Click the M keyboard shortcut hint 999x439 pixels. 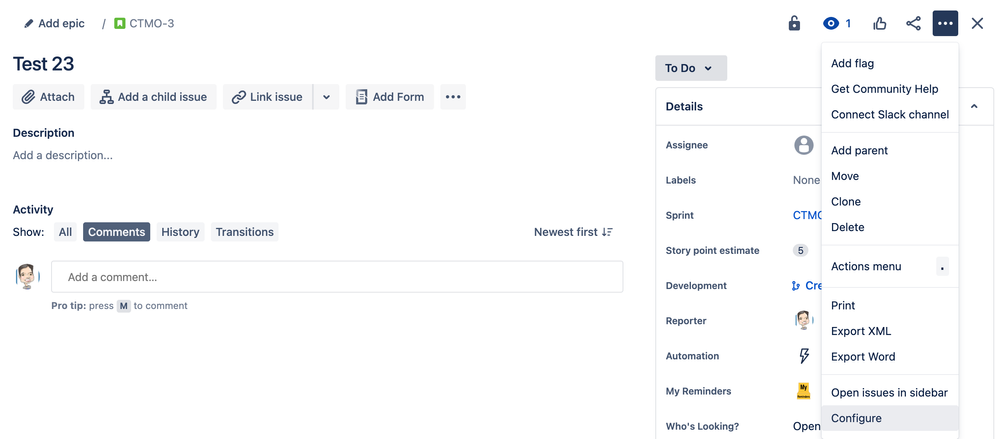[x=124, y=306]
